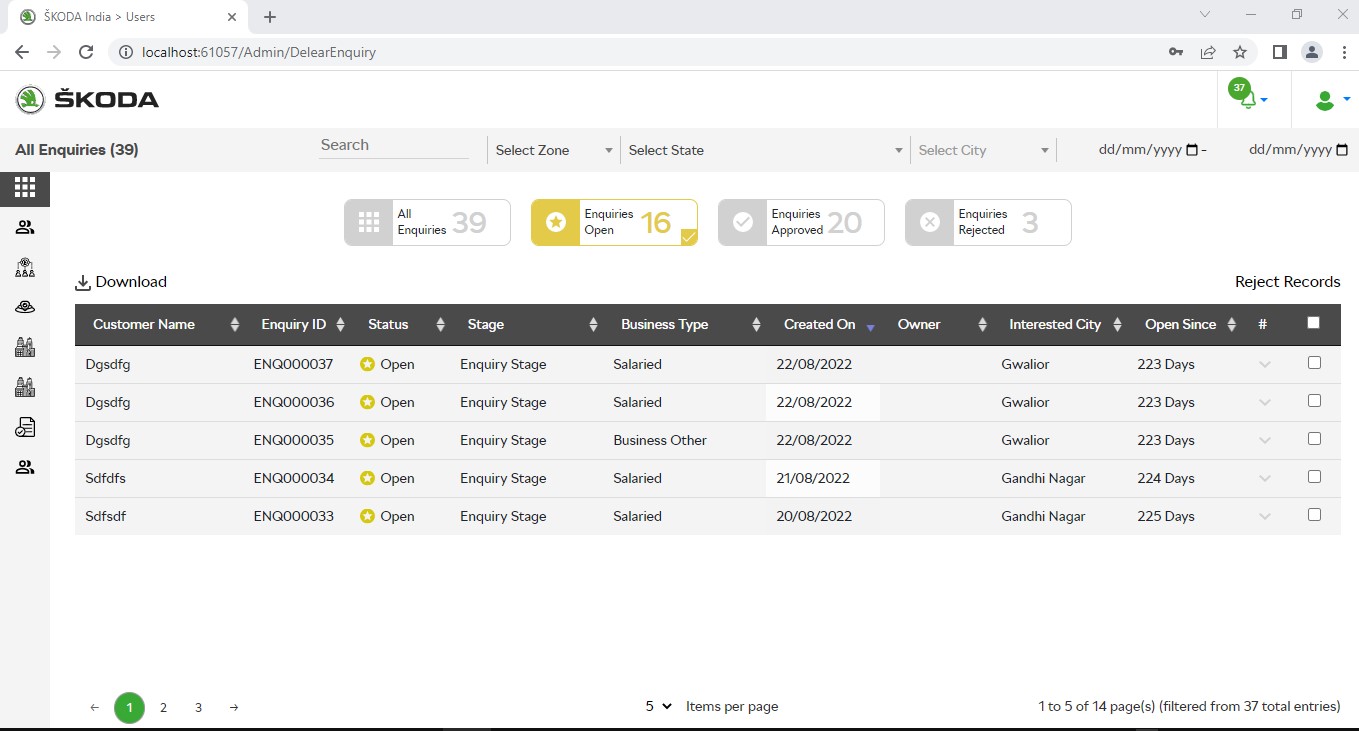Viewport: 1359px width, 731px height.
Task: Expand the row chevron for ENQ000037
Action: (1265, 365)
